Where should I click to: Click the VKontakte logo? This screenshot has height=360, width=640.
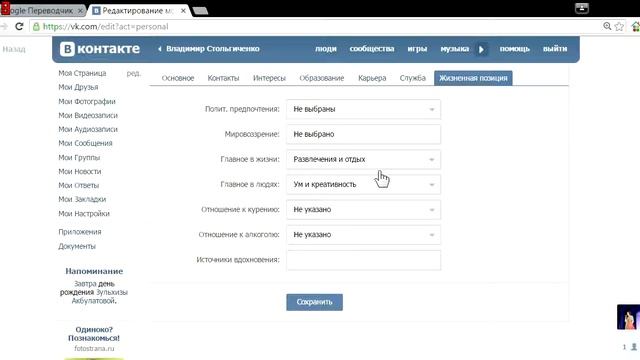pyautogui.click(x=100, y=49)
